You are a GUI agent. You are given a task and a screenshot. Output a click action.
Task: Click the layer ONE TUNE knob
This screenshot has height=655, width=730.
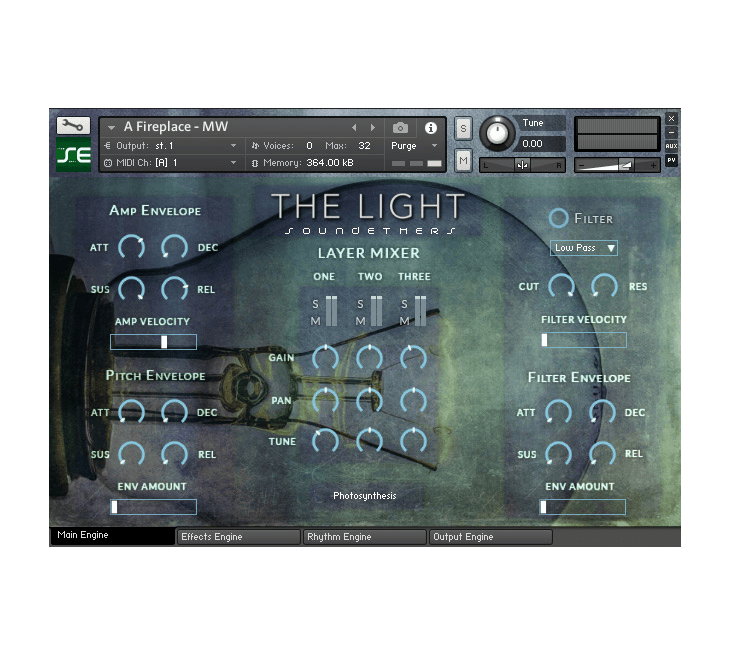click(325, 440)
